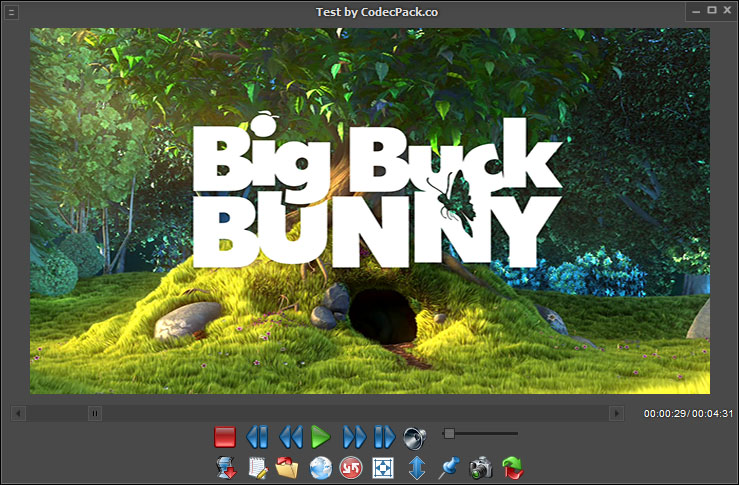Maximize the player window
This screenshot has height=485, width=739.
click(x=712, y=10)
